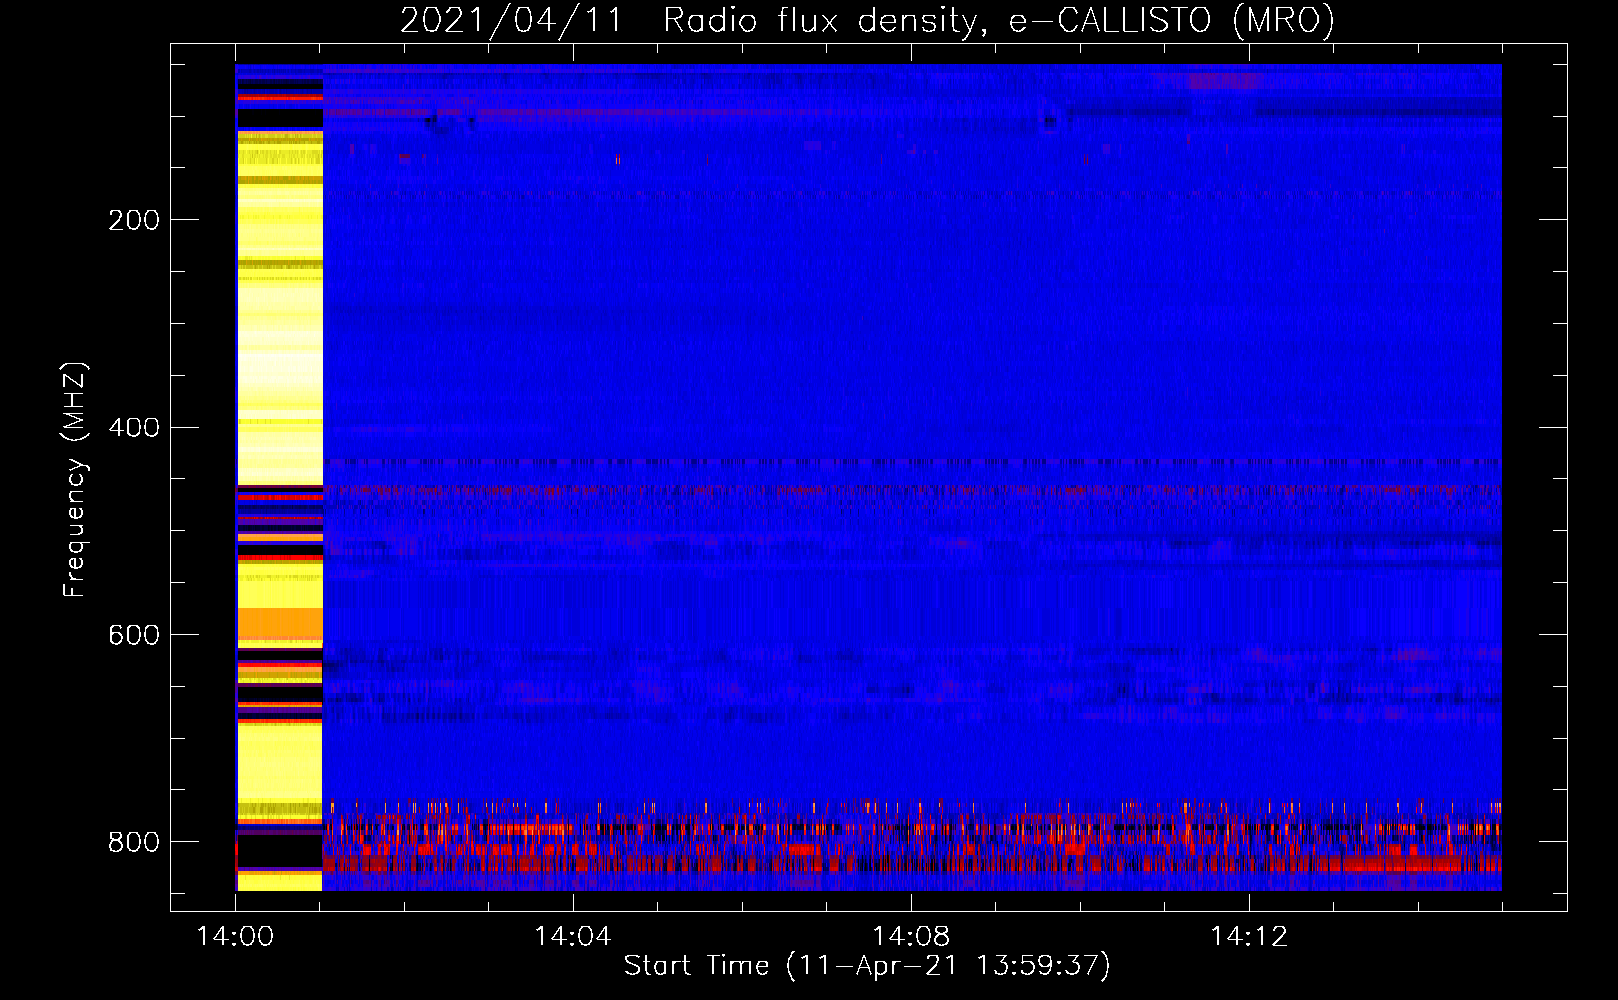Click the orange band near 600 MHz
This screenshot has height=1000, width=1618.
point(280,624)
